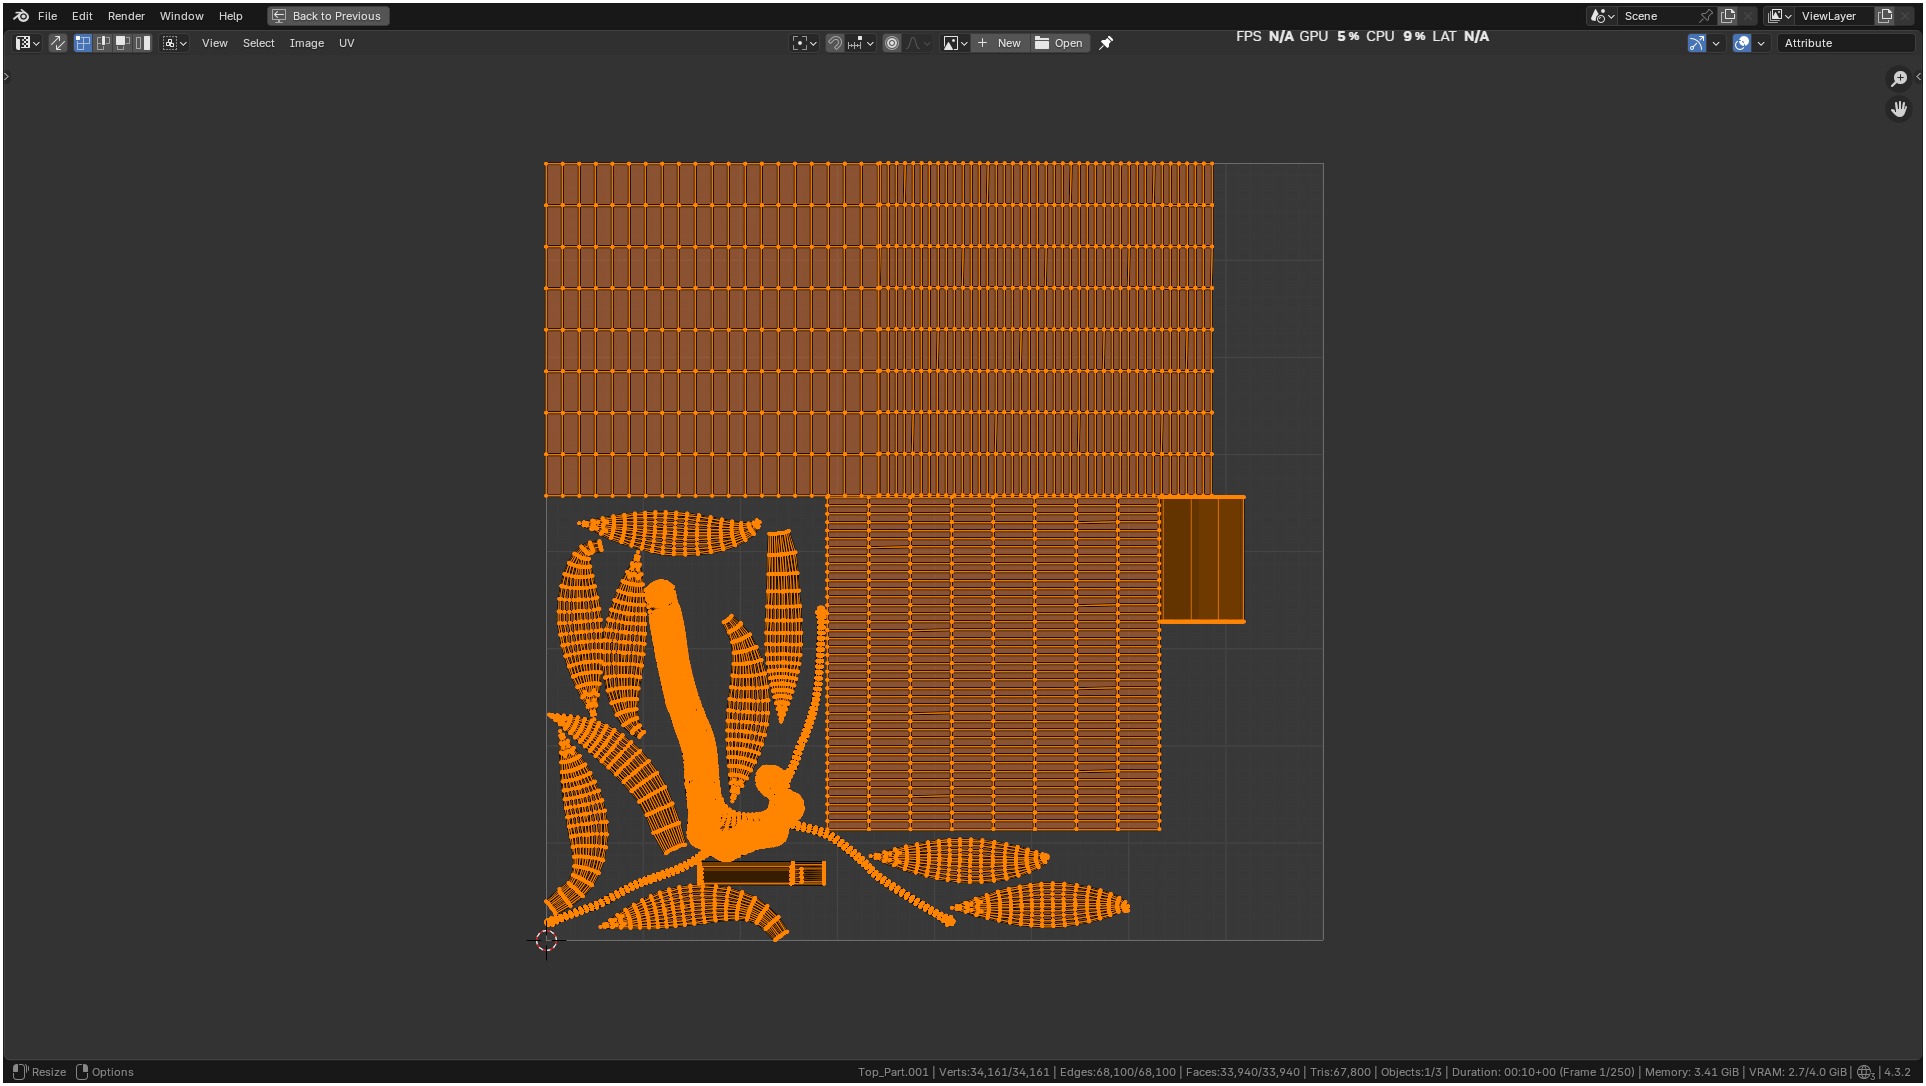The width and height of the screenshot is (1926, 1086).
Task: Open sticky selection mode dropdown
Action: [175, 43]
